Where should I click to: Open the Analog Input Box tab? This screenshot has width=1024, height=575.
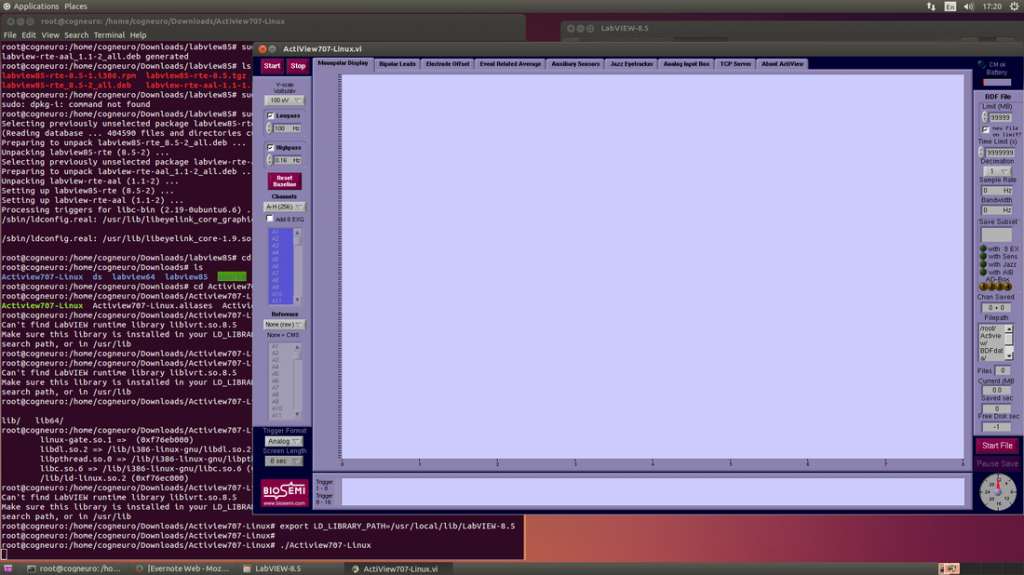coord(686,64)
